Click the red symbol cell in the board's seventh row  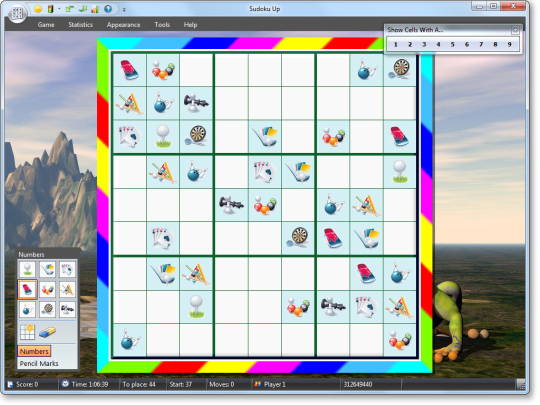[366, 273]
